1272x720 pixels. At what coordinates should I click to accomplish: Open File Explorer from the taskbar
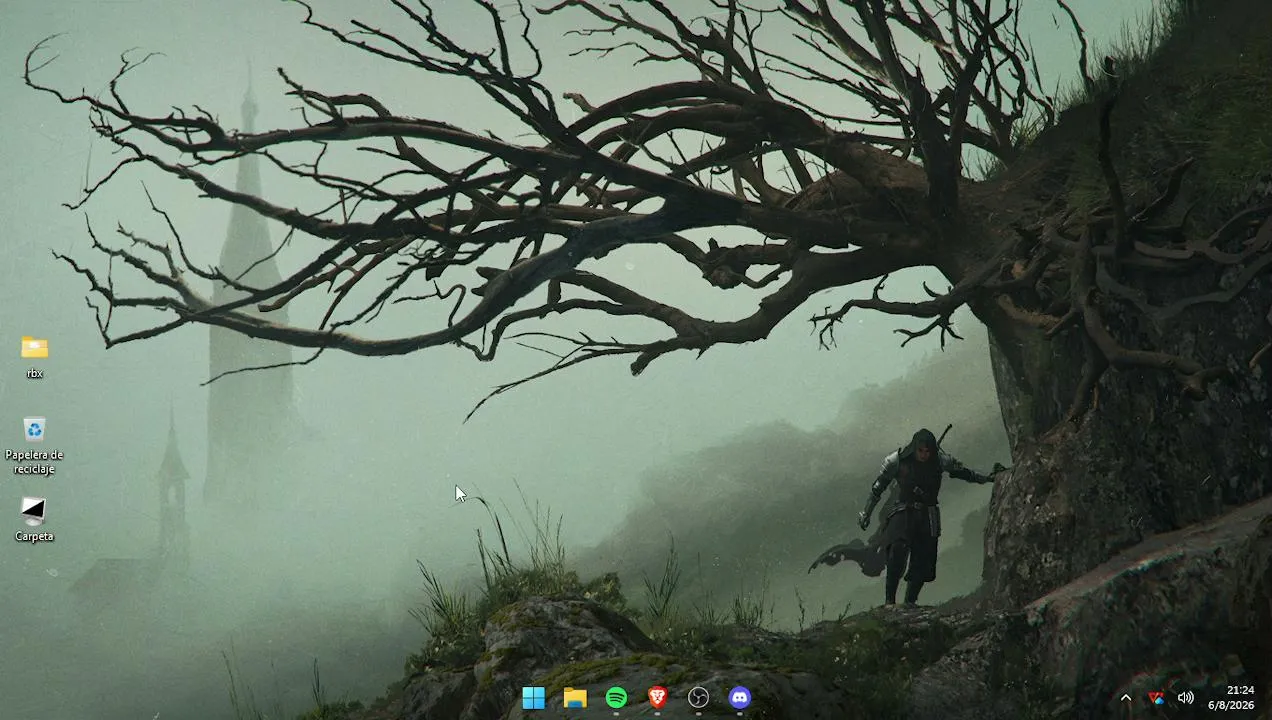click(575, 697)
